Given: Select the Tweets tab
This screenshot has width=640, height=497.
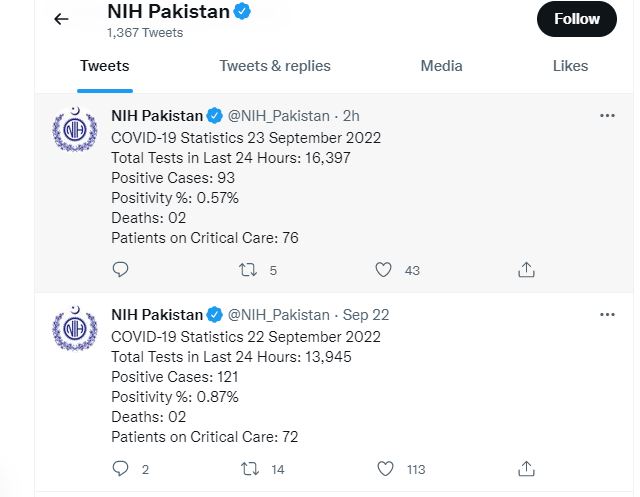Looking at the screenshot, I should 104,66.
